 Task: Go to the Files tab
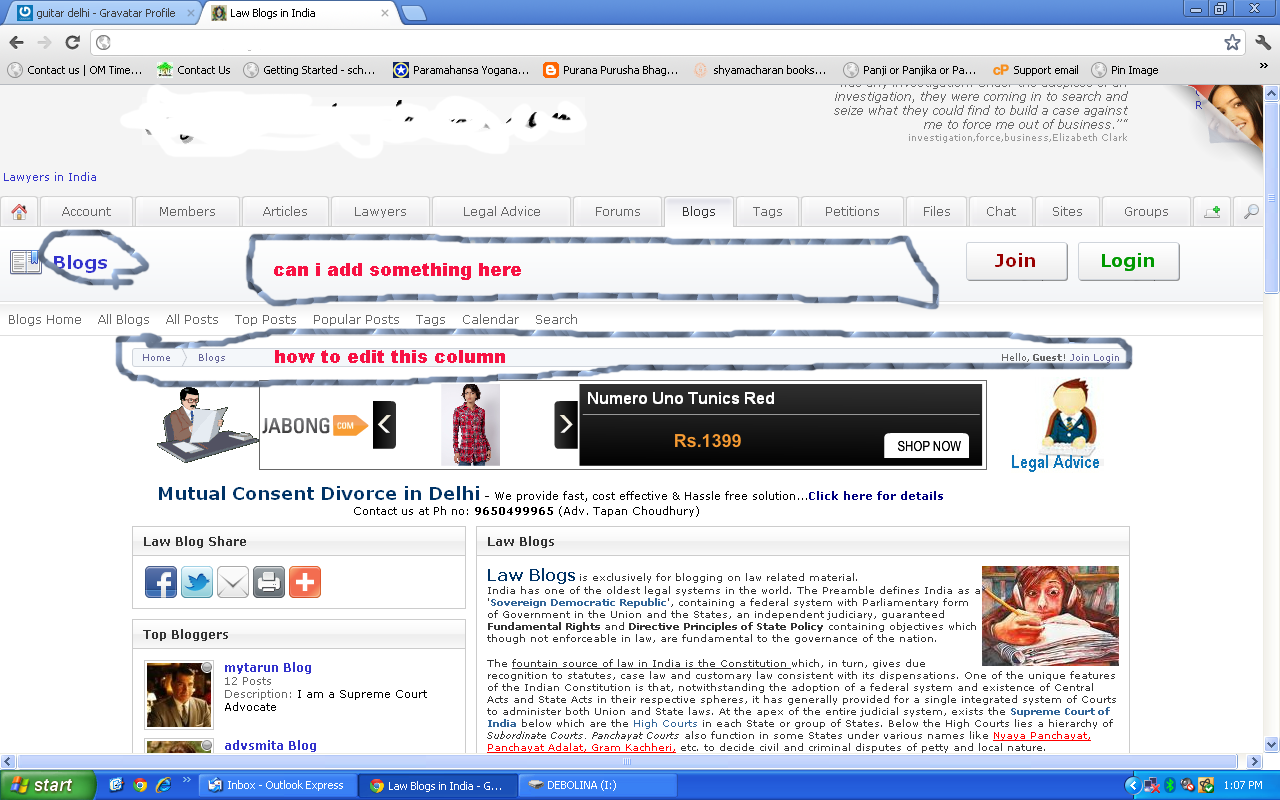coord(937,211)
